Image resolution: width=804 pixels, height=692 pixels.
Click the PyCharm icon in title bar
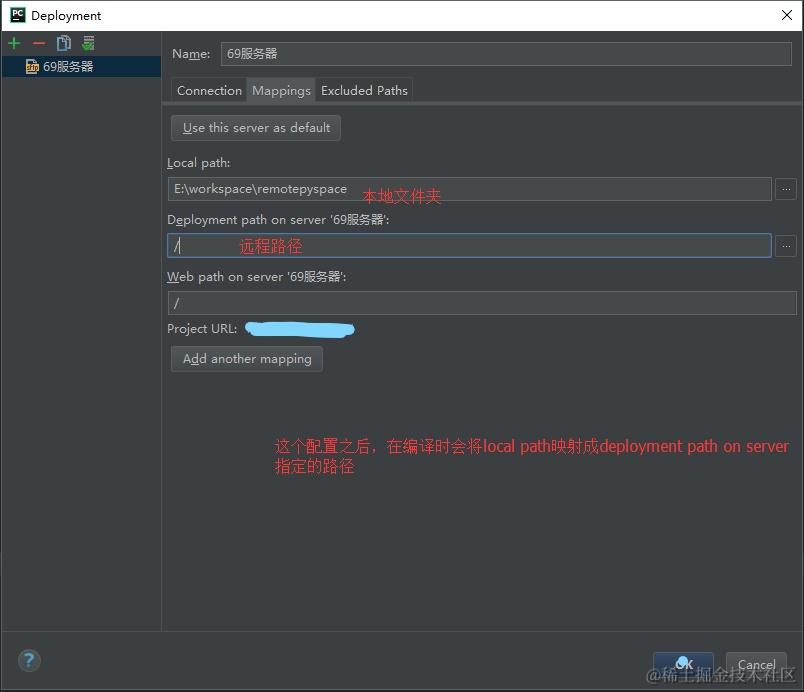pyautogui.click(x=17, y=15)
